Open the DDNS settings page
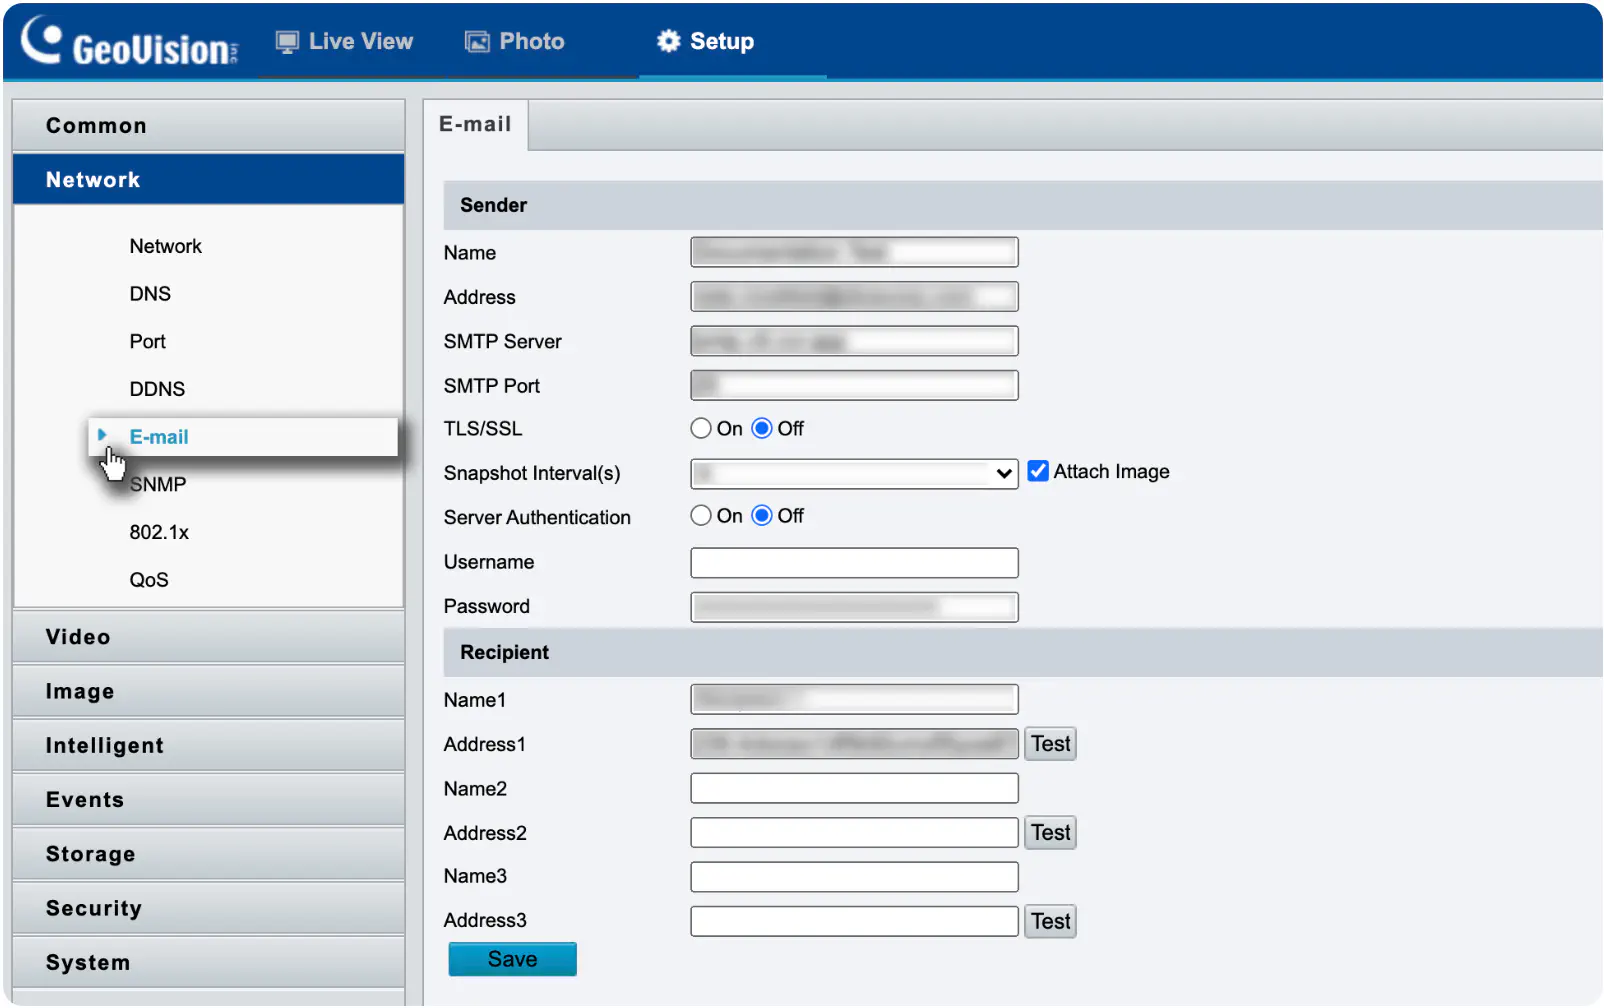This screenshot has height=1008, width=1604. coord(157,389)
